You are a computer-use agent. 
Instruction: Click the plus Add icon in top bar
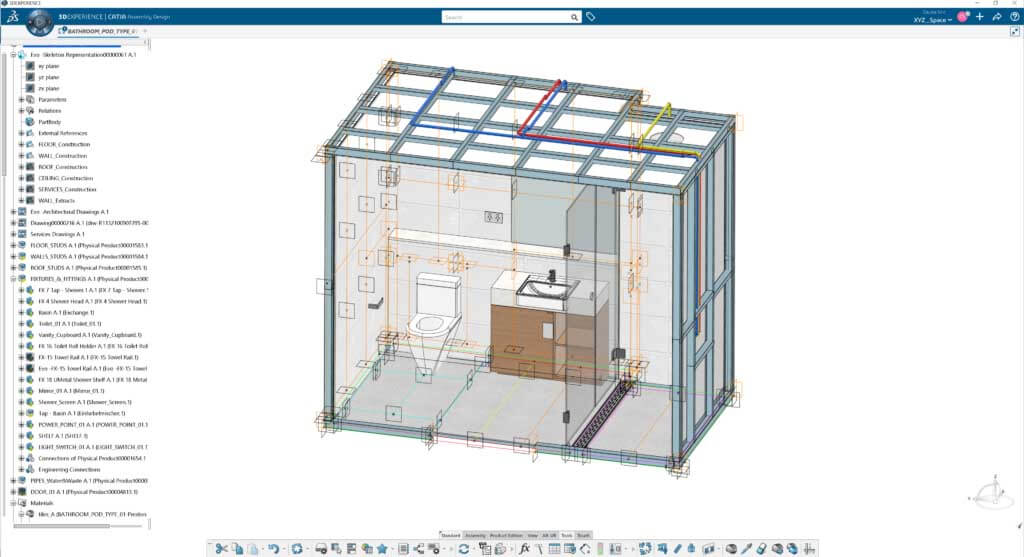[980, 17]
